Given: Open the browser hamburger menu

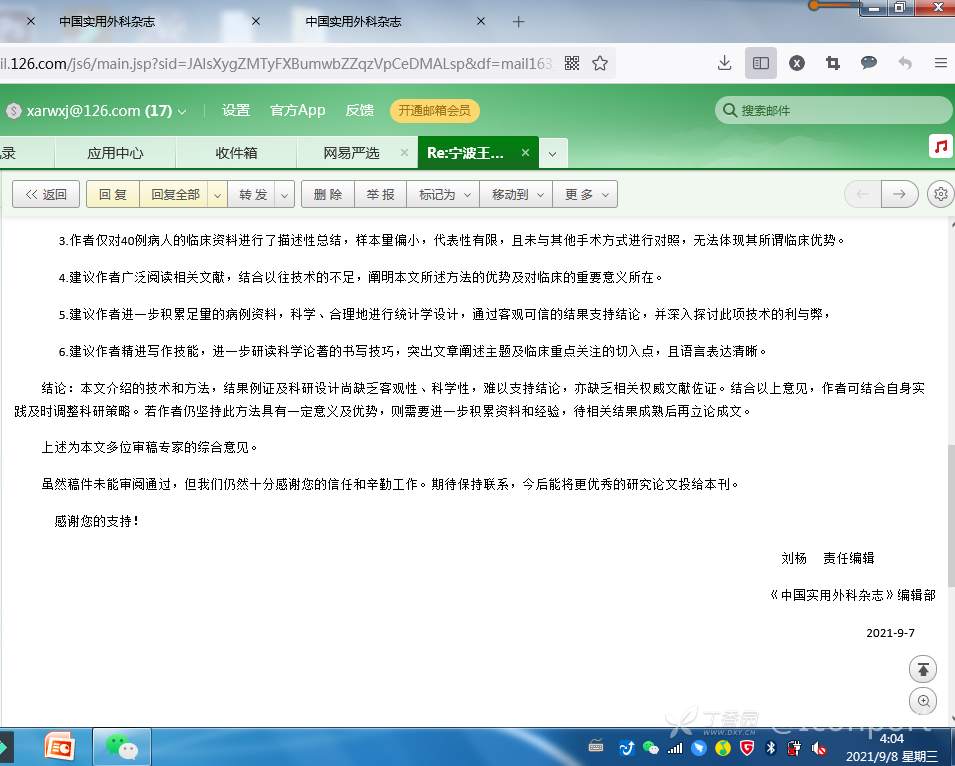Looking at the screenshot, I should click(940, 63).
